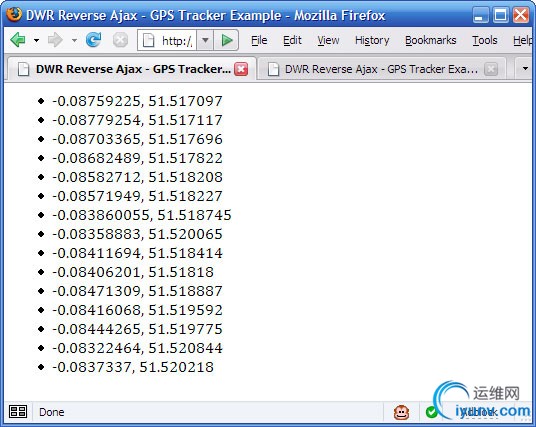Click the Firefox logo in the title bar
Viewport: 536px width, 427px height.
pos(14,15)
